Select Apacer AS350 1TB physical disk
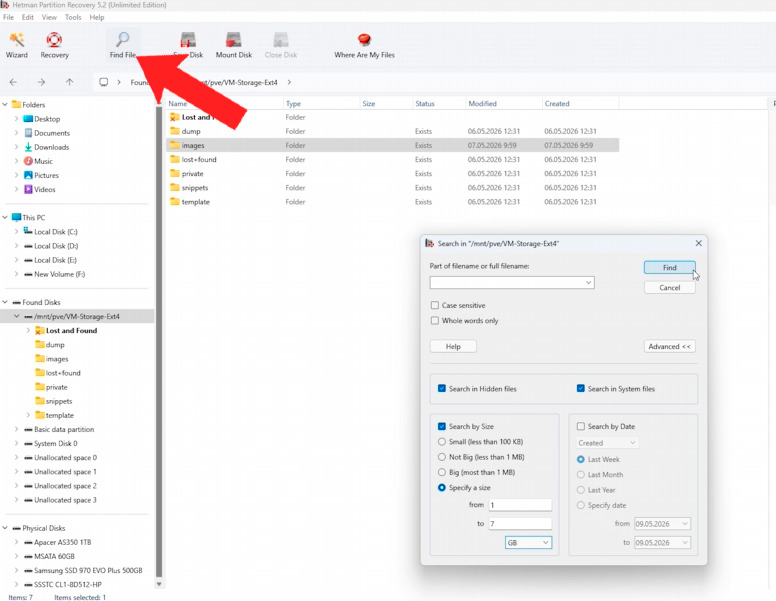 click(x=57, y=543)
